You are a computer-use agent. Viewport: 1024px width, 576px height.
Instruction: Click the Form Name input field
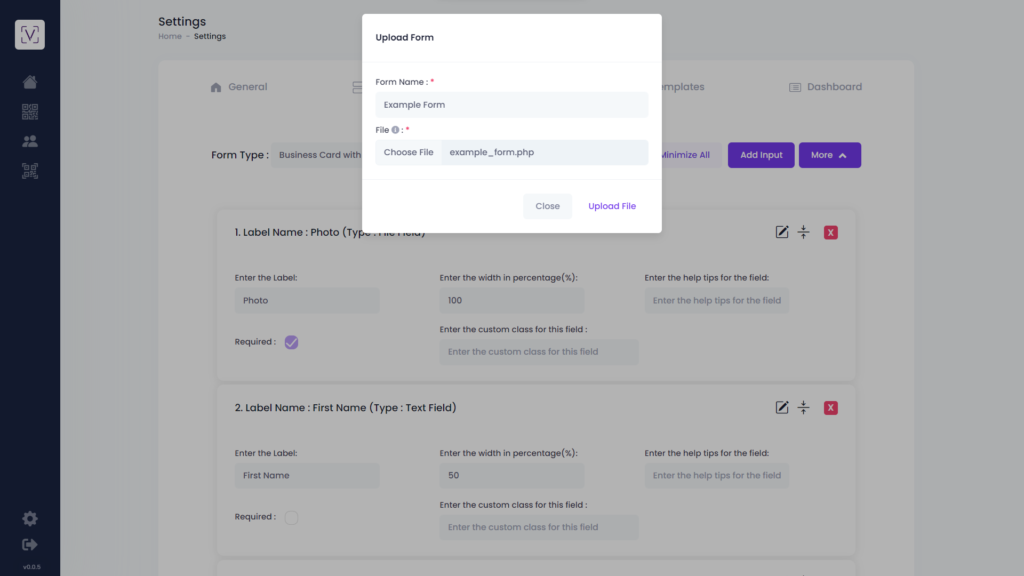pyautogui.click(x=512, y=105)
